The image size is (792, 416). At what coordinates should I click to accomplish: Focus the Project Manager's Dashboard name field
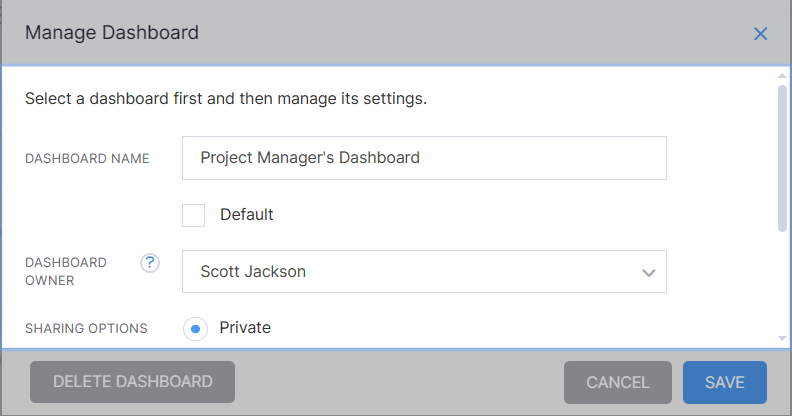[424, 158]
